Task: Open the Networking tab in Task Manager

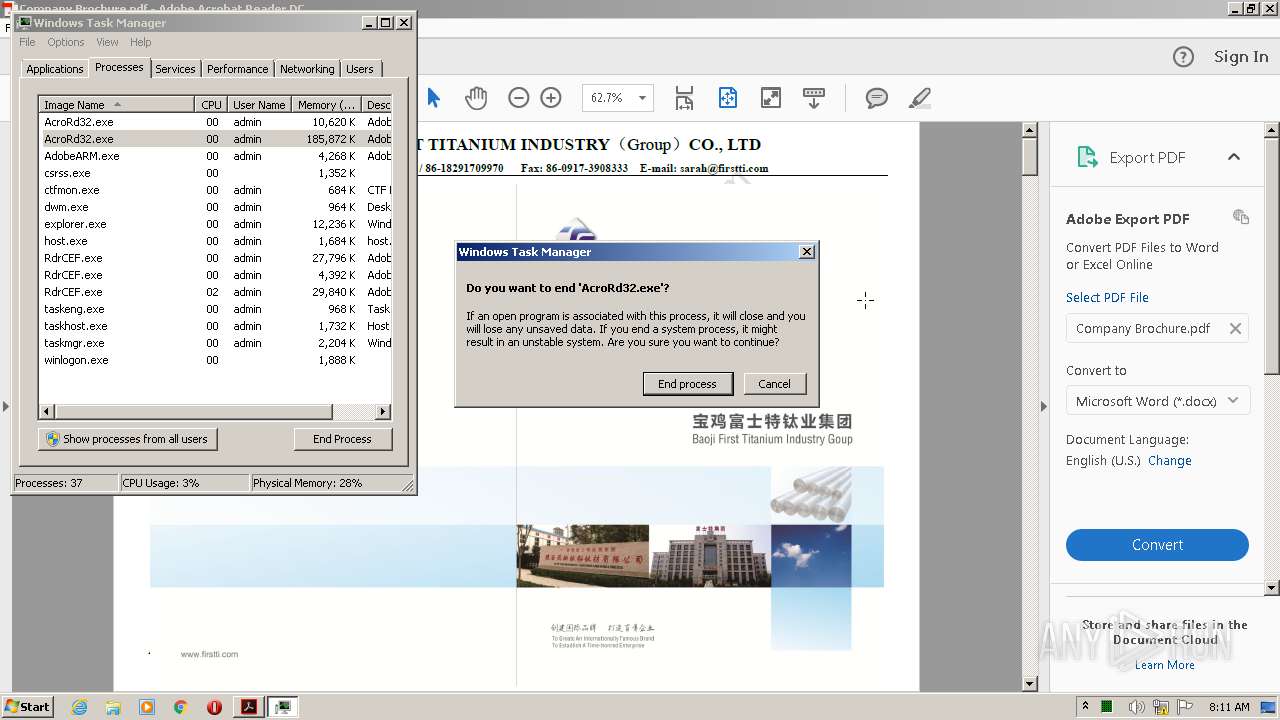Action: pos(307,69)
